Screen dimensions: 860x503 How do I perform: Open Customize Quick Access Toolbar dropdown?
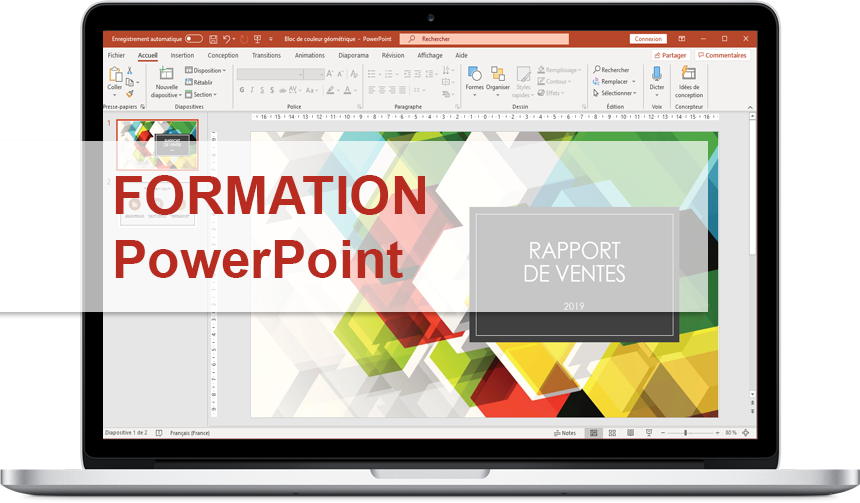click(x=271, y=39)
